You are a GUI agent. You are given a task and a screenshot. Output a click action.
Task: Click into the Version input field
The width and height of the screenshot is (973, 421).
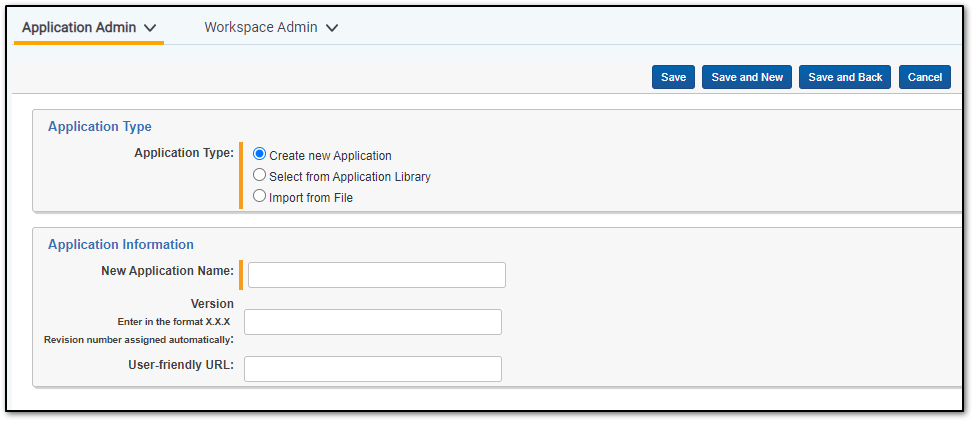click(373, 322)
